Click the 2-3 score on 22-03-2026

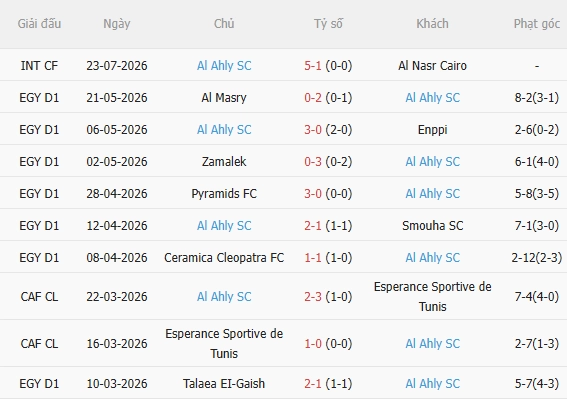pos(312,297)
